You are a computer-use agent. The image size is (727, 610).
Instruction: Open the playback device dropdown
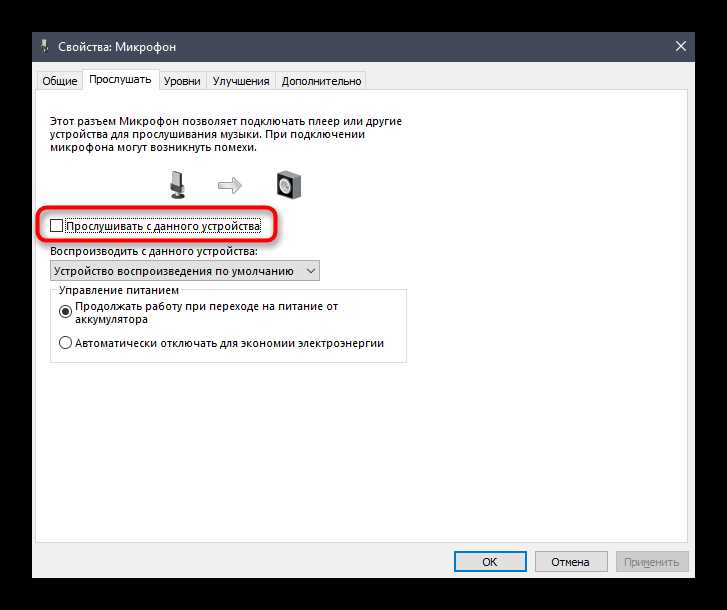(185, 271)
